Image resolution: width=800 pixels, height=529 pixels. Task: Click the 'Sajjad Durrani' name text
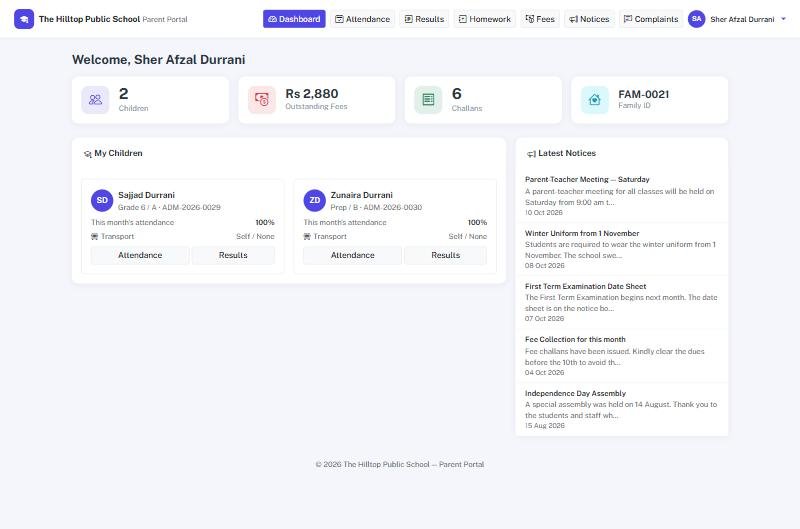[x=146, y=195]
